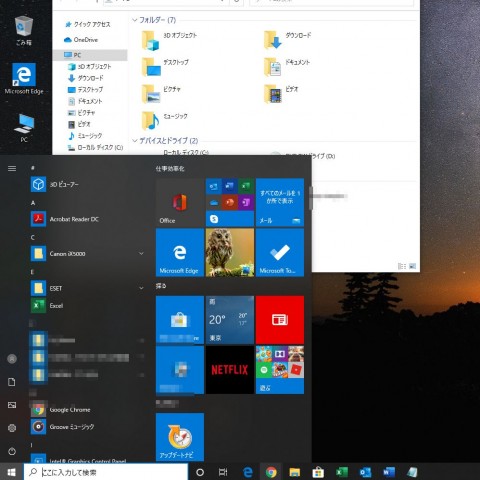Open user account icon in Start sidebar
This screenshot has width=480, height=480.
[12, 359]
